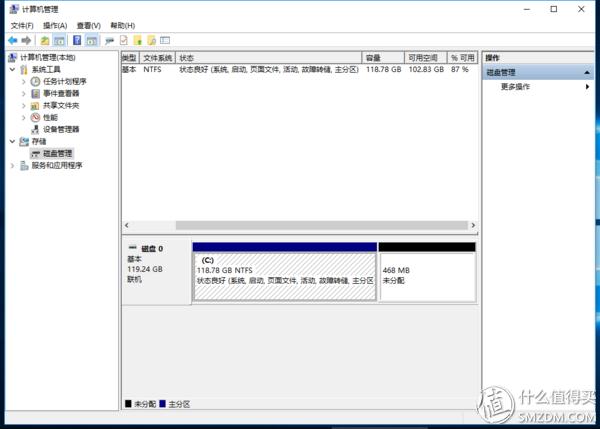Open Help via the blue question mark icon
This screenshot has height=429, width=600.
[77, 40]
